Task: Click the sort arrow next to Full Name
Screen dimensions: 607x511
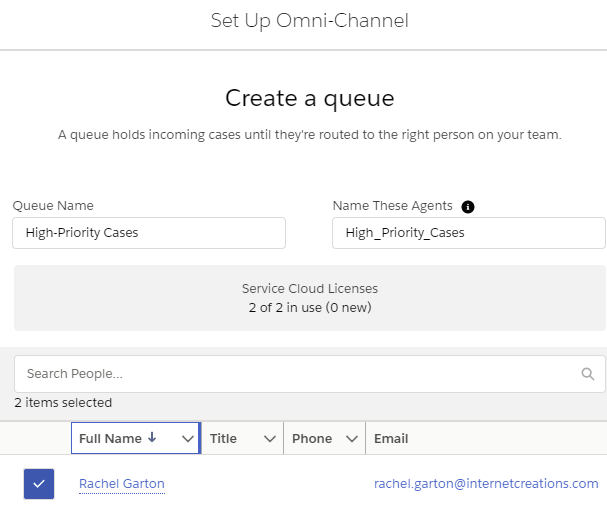Action: click(152, 437)
